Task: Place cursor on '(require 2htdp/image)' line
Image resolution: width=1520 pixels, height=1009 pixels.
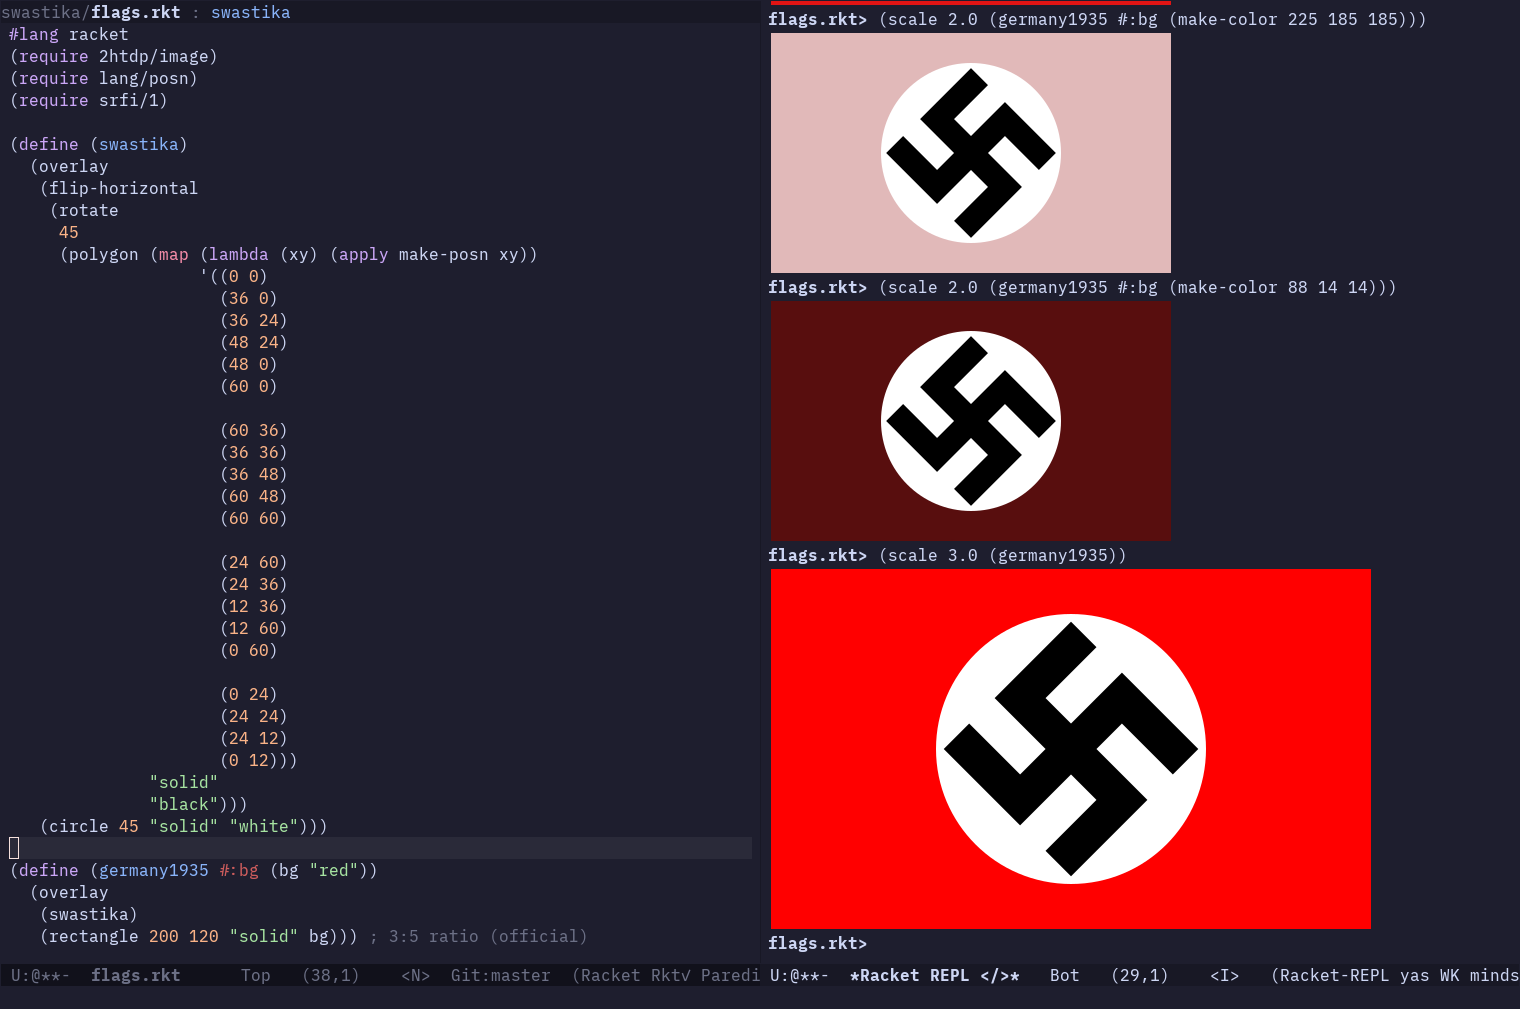Action: [x=113, y=56]
